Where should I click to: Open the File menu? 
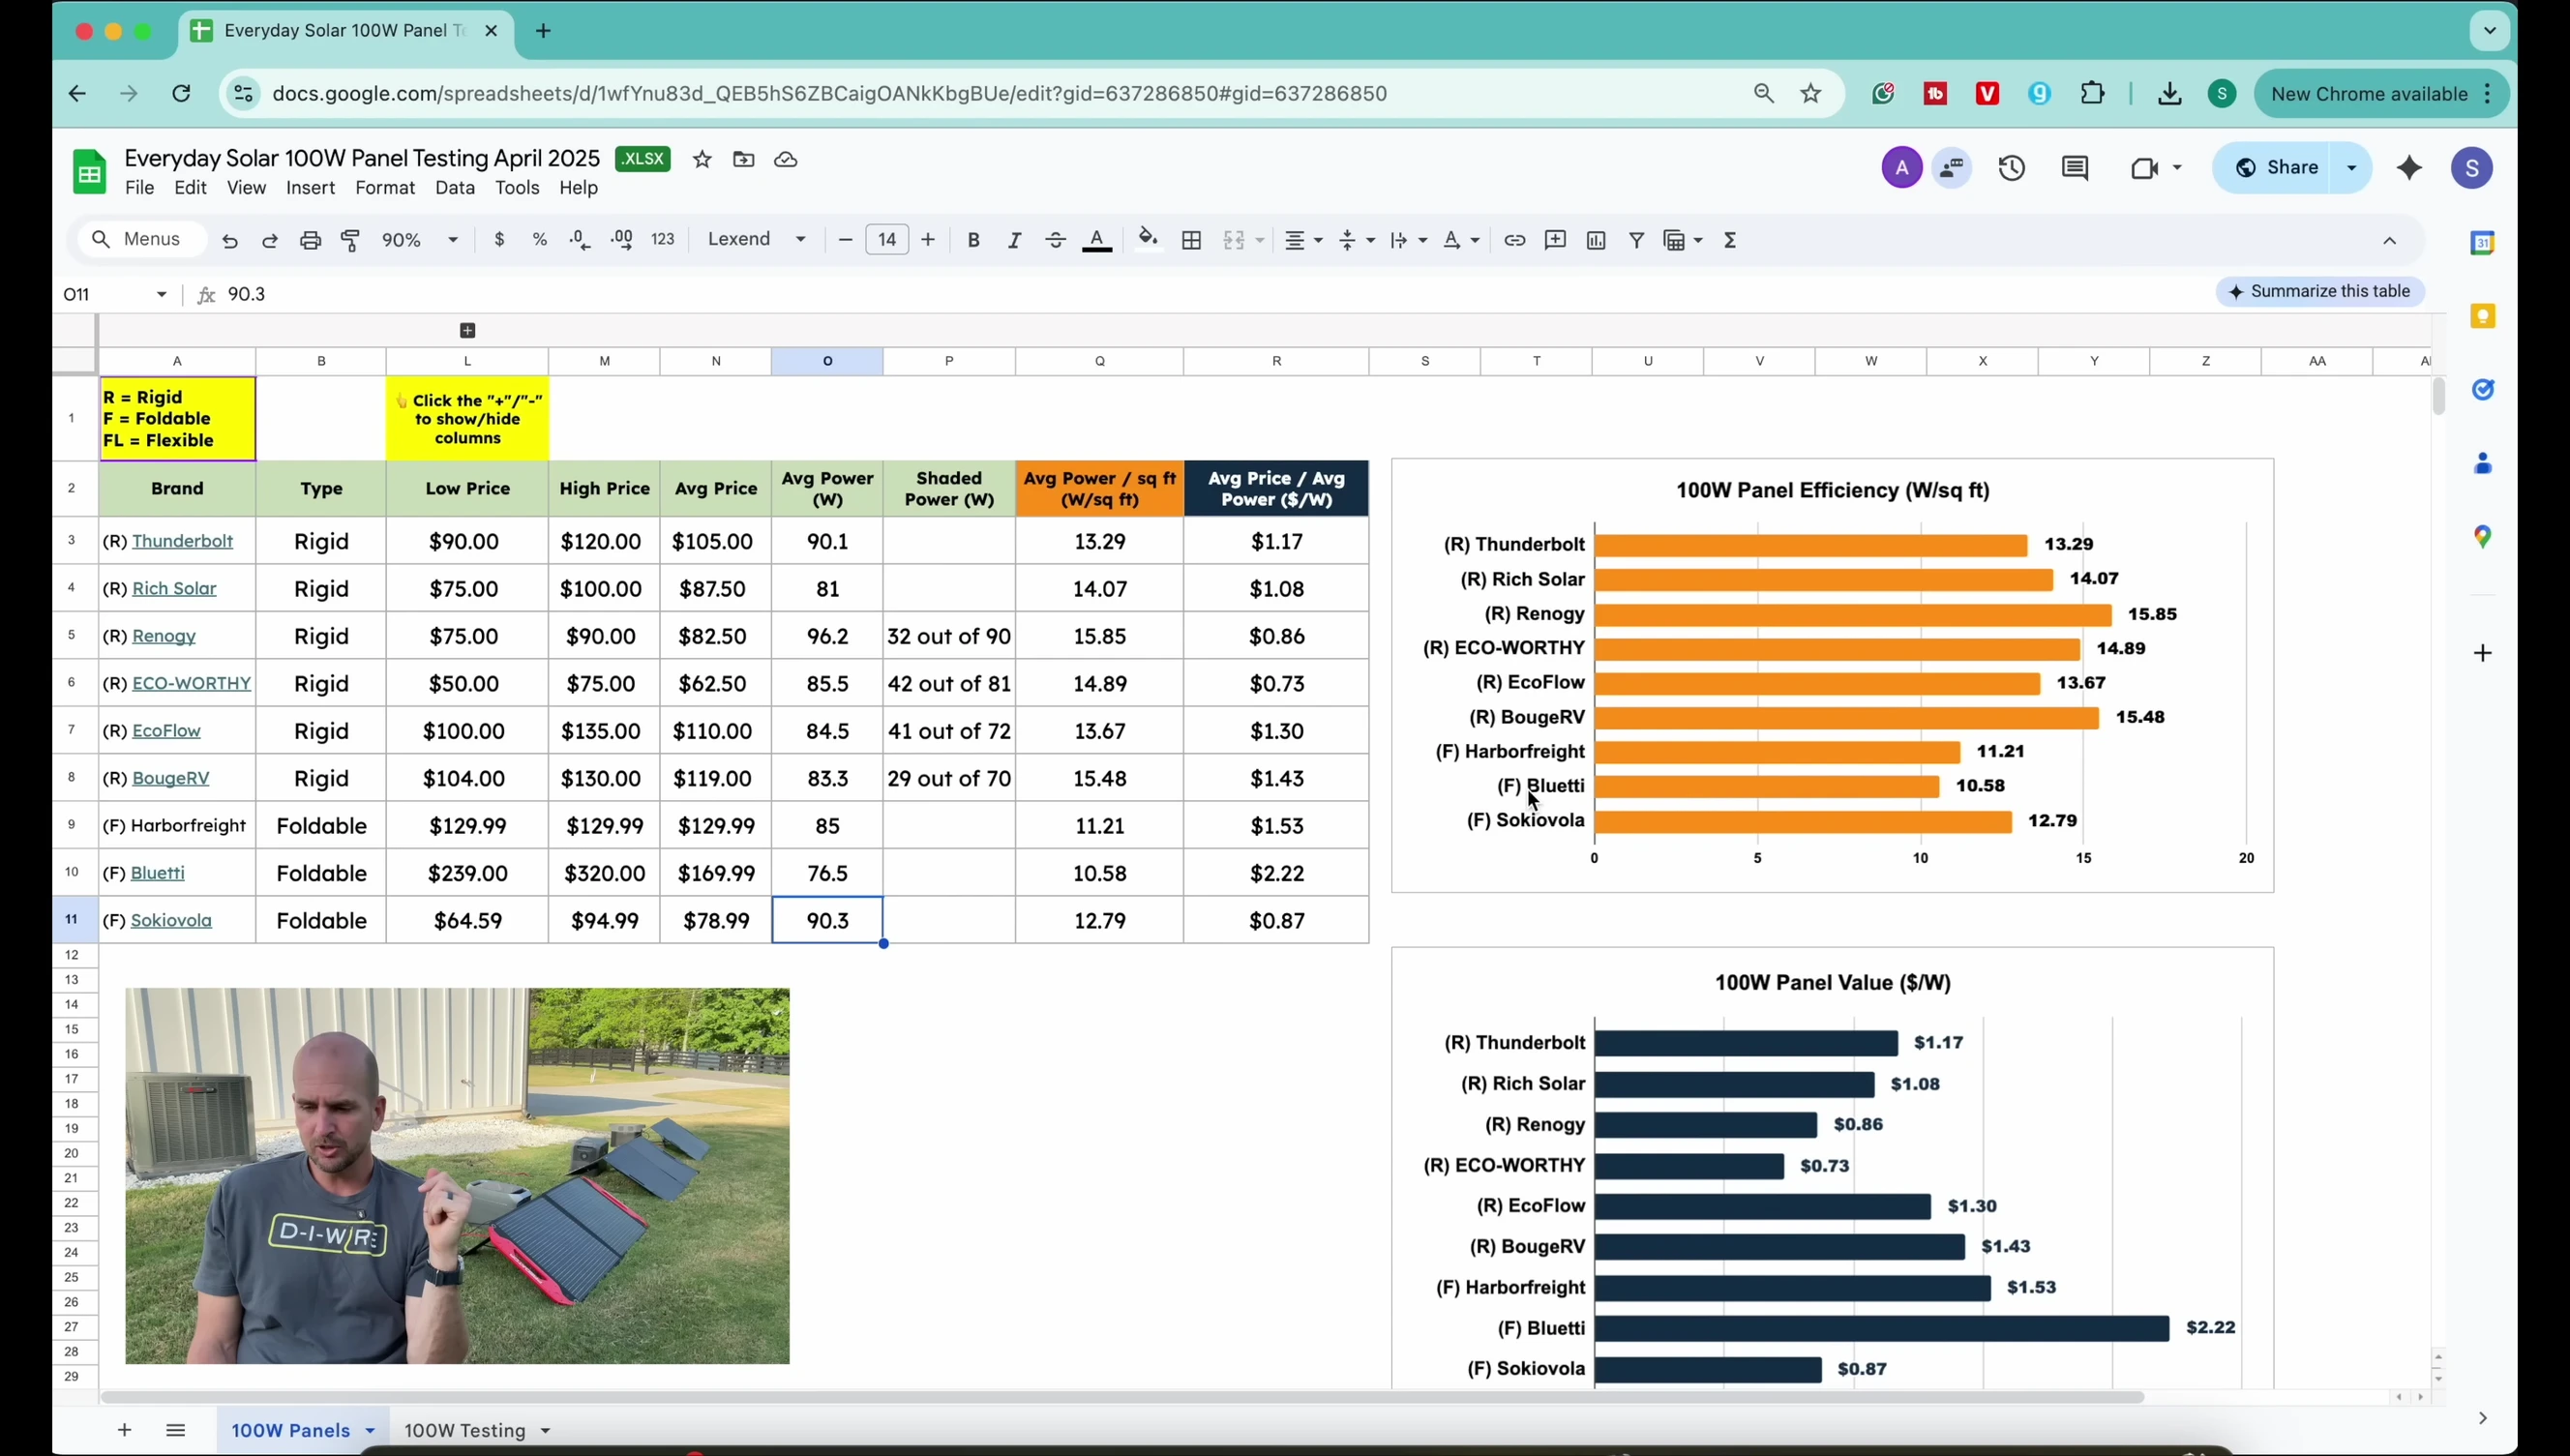pyautogui.click(x=139, y=188)
